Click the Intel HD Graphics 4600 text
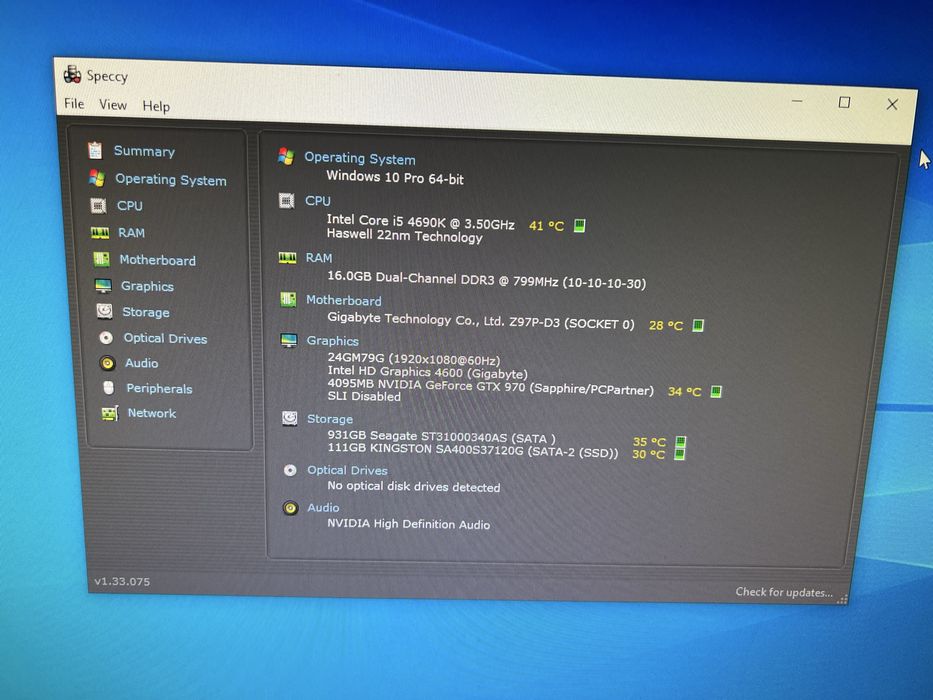The height and width of the screenshot is (700, 933). (428, 372)
